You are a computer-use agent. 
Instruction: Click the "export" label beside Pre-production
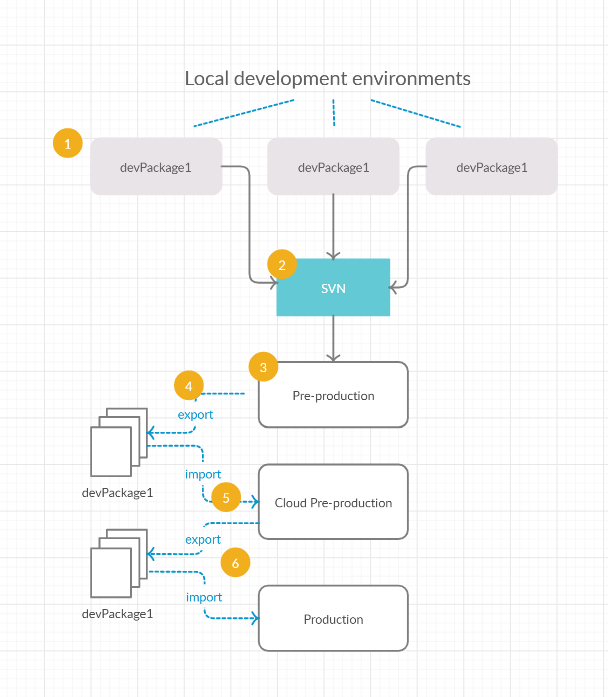[x=195, y=415]
